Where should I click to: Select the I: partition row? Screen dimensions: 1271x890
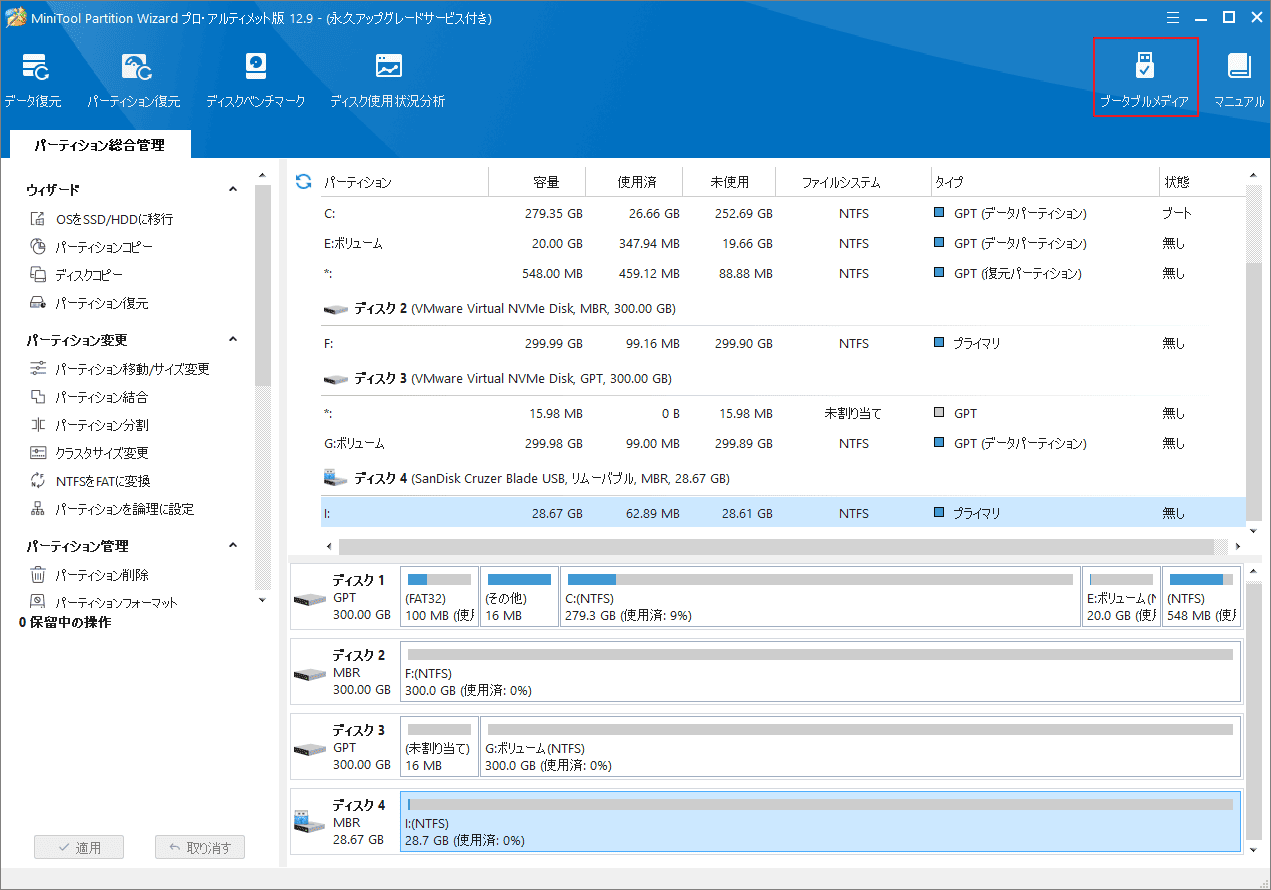coord(784,513)
